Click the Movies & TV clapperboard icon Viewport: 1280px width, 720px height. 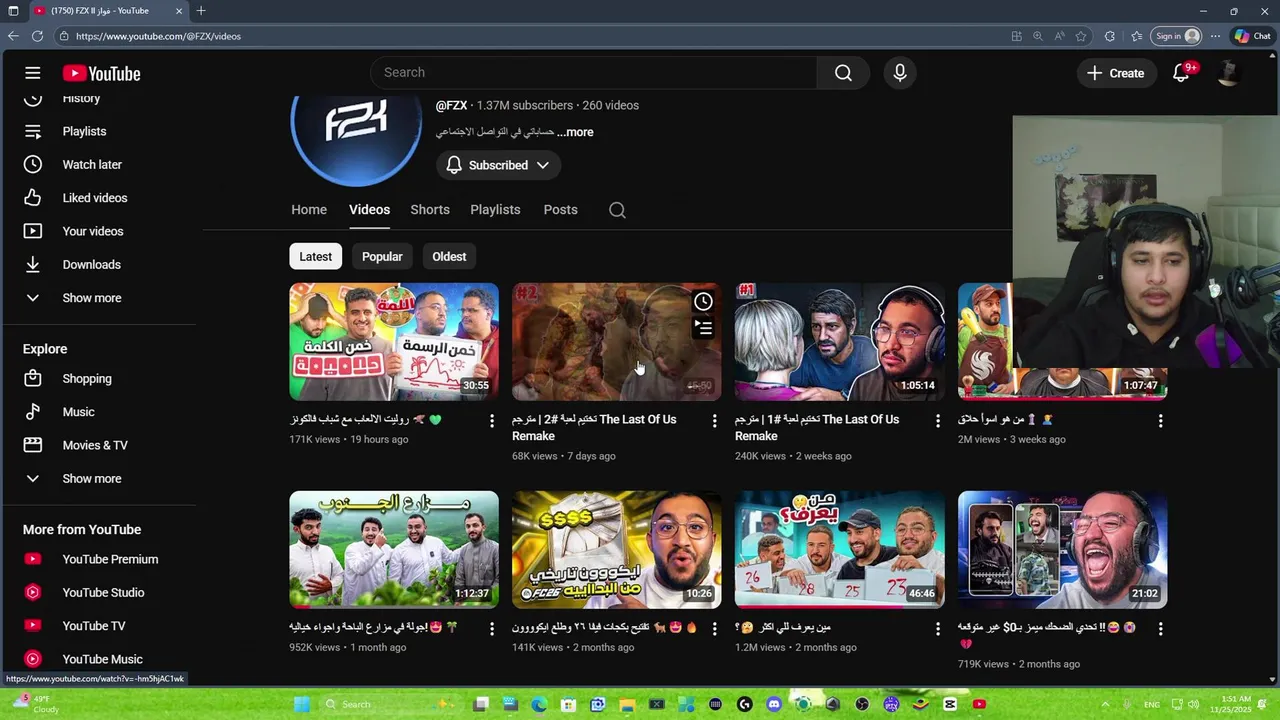[x=33, y=445]
